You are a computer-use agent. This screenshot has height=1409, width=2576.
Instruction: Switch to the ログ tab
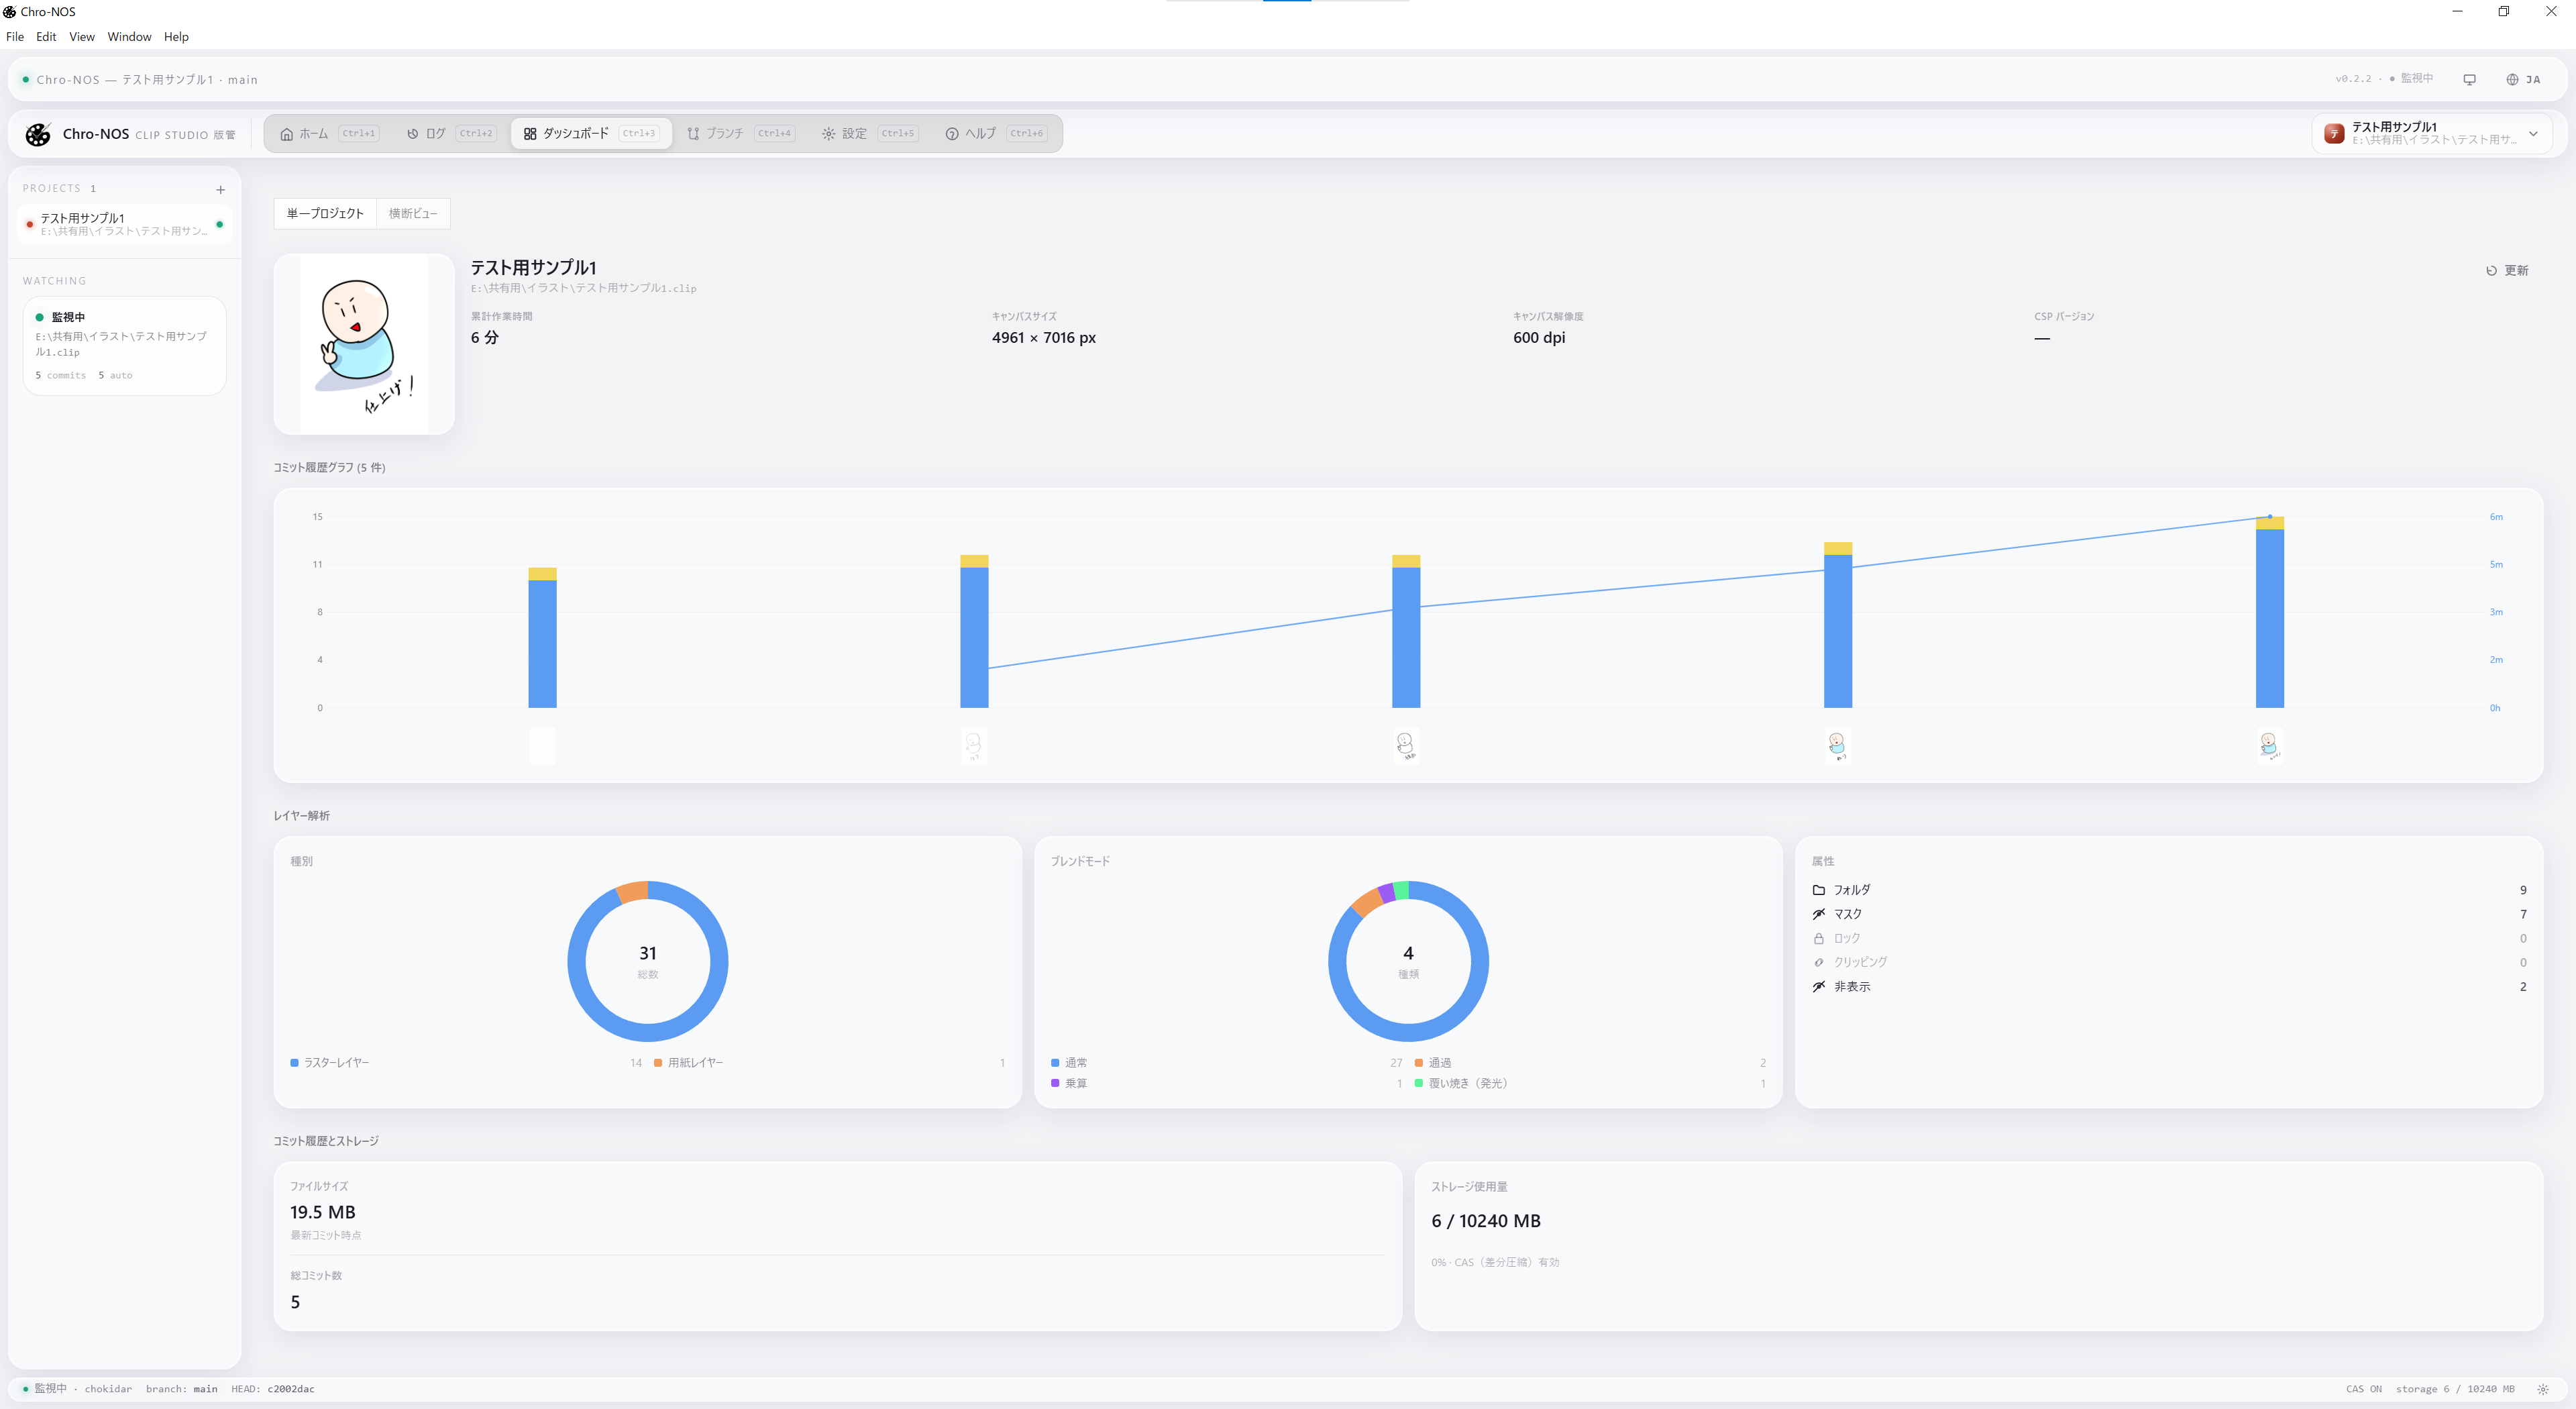point(435,133)
